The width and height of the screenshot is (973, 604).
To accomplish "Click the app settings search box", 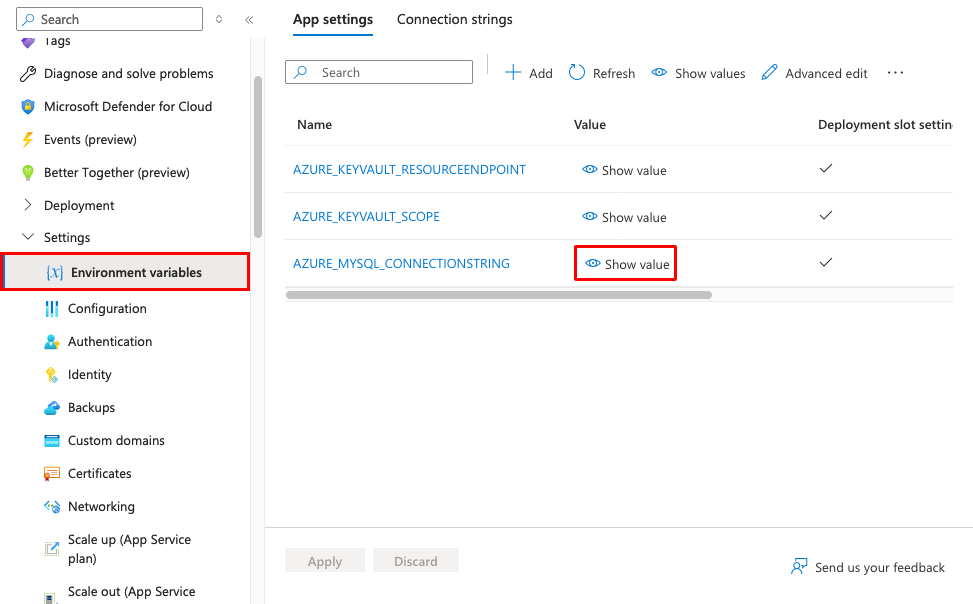I will coord(378,71).
